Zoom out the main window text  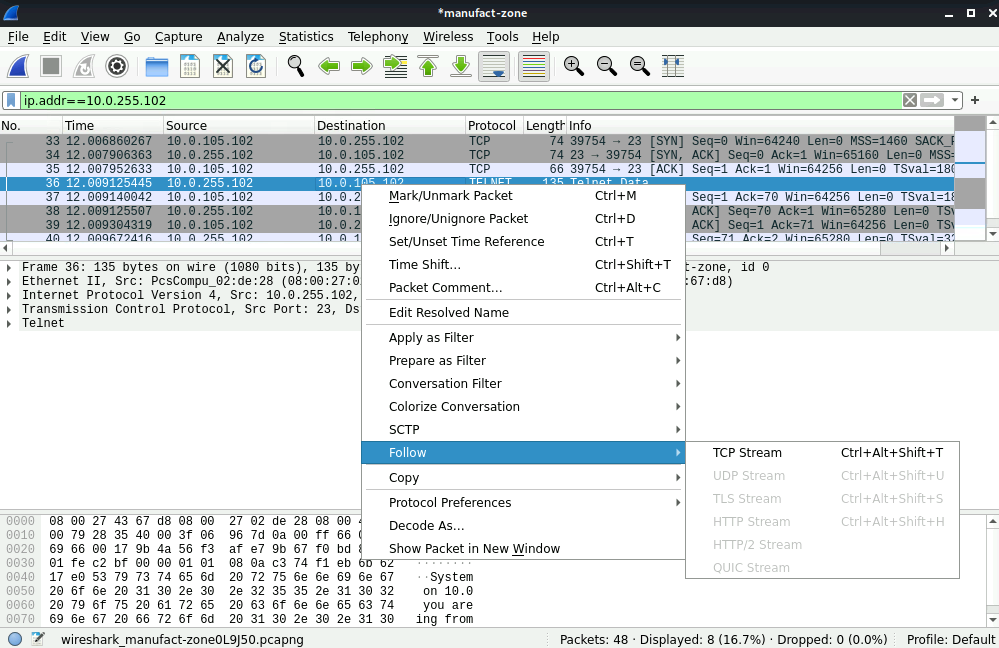[607, 66]
